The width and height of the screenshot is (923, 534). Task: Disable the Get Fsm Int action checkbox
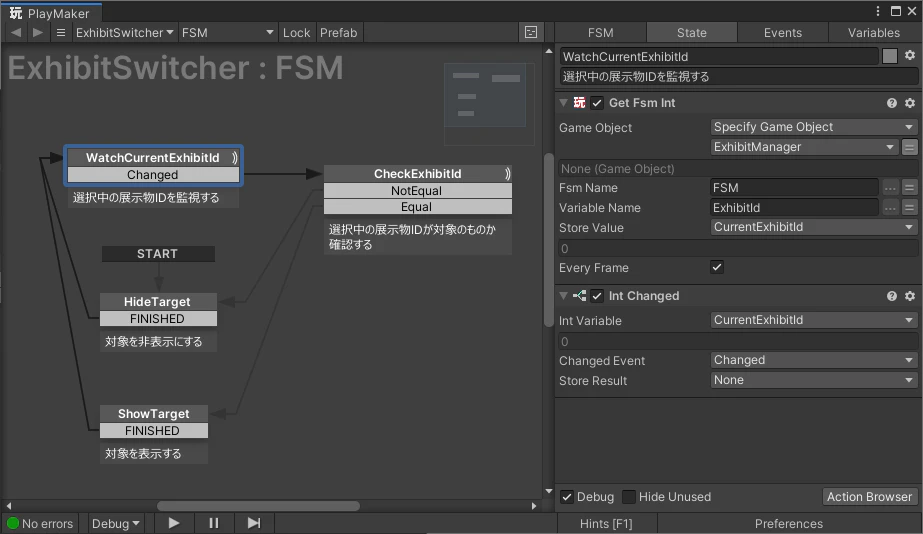point(597,103)
